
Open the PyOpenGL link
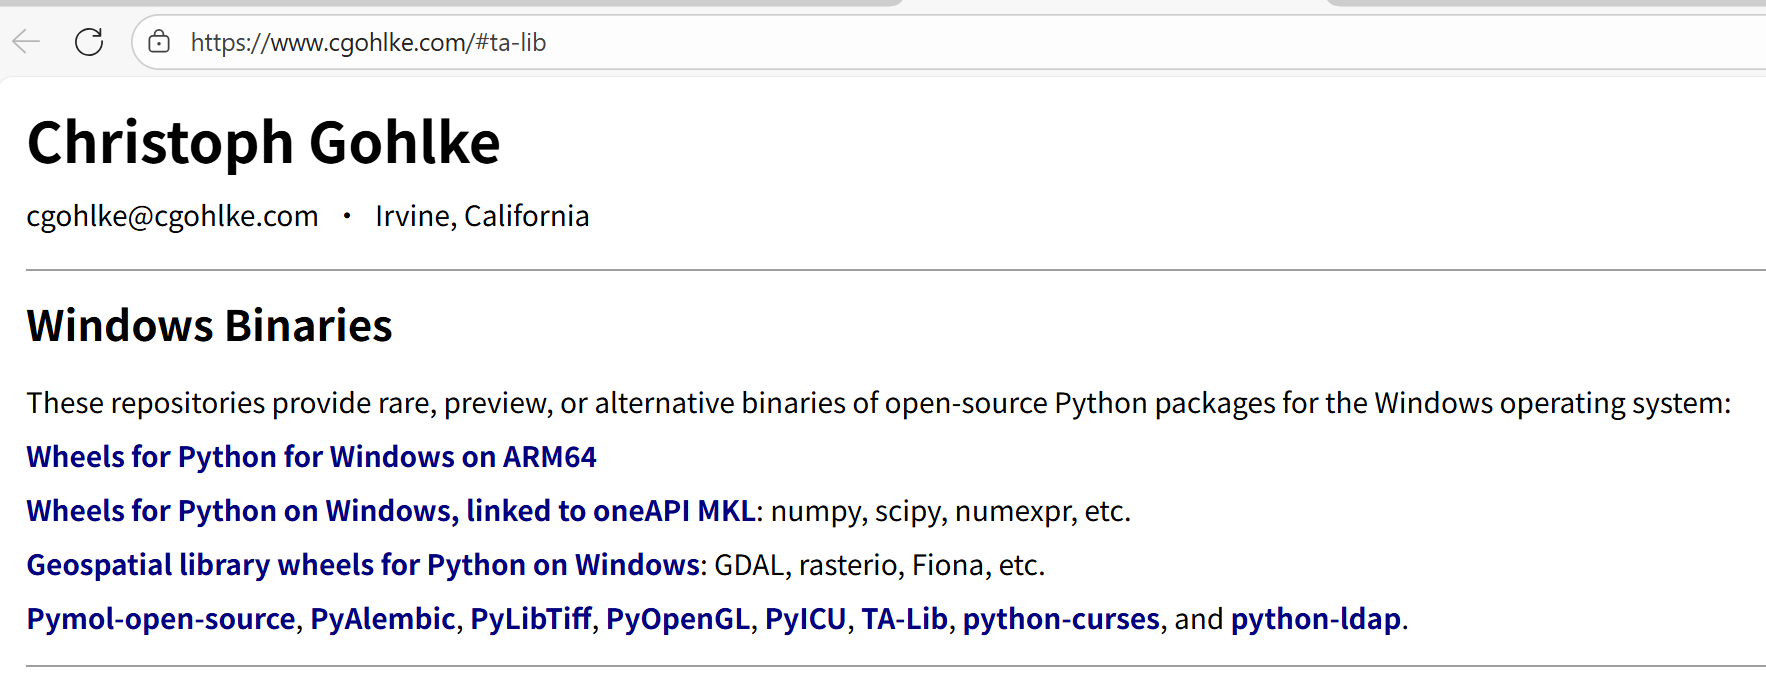[678, 619]
